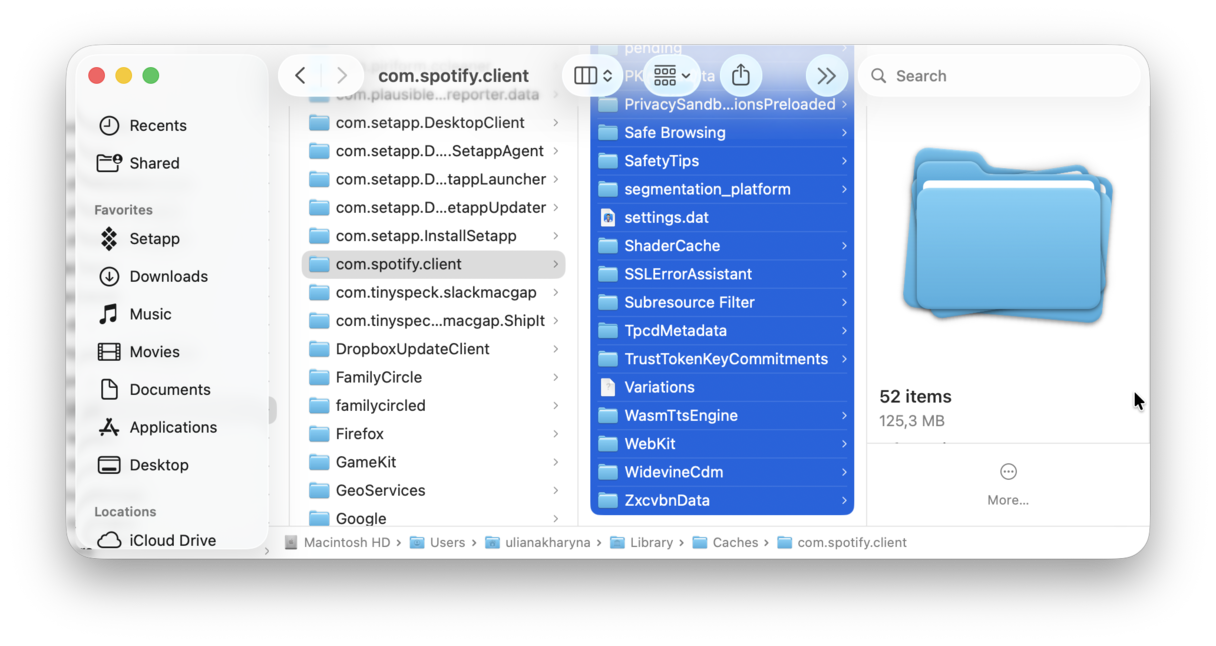This screenshot has height=646, width=1216.
Task: Click the stacked folders preview thumbnail
Action: pyautogui.click(x=1006, y=235)
